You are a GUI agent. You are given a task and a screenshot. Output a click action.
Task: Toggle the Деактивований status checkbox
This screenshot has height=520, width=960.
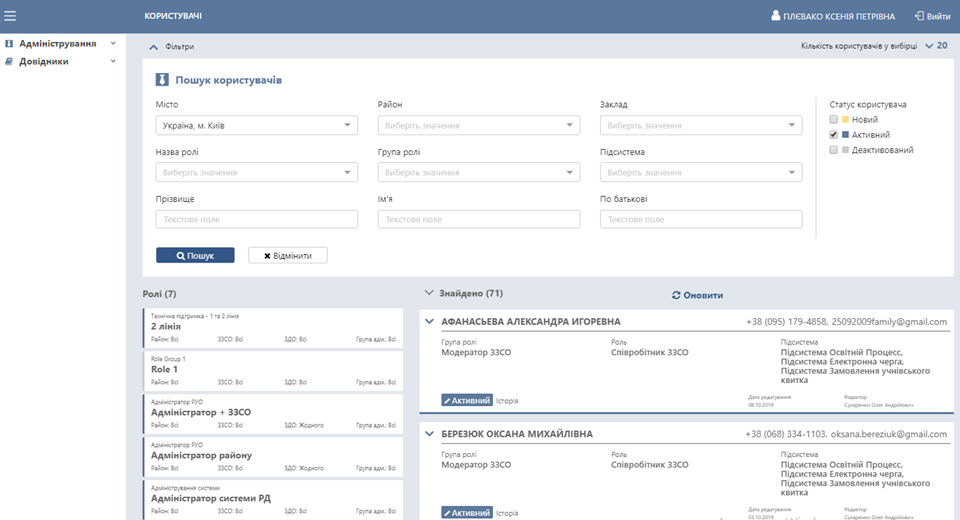click(x=833, y=150)
